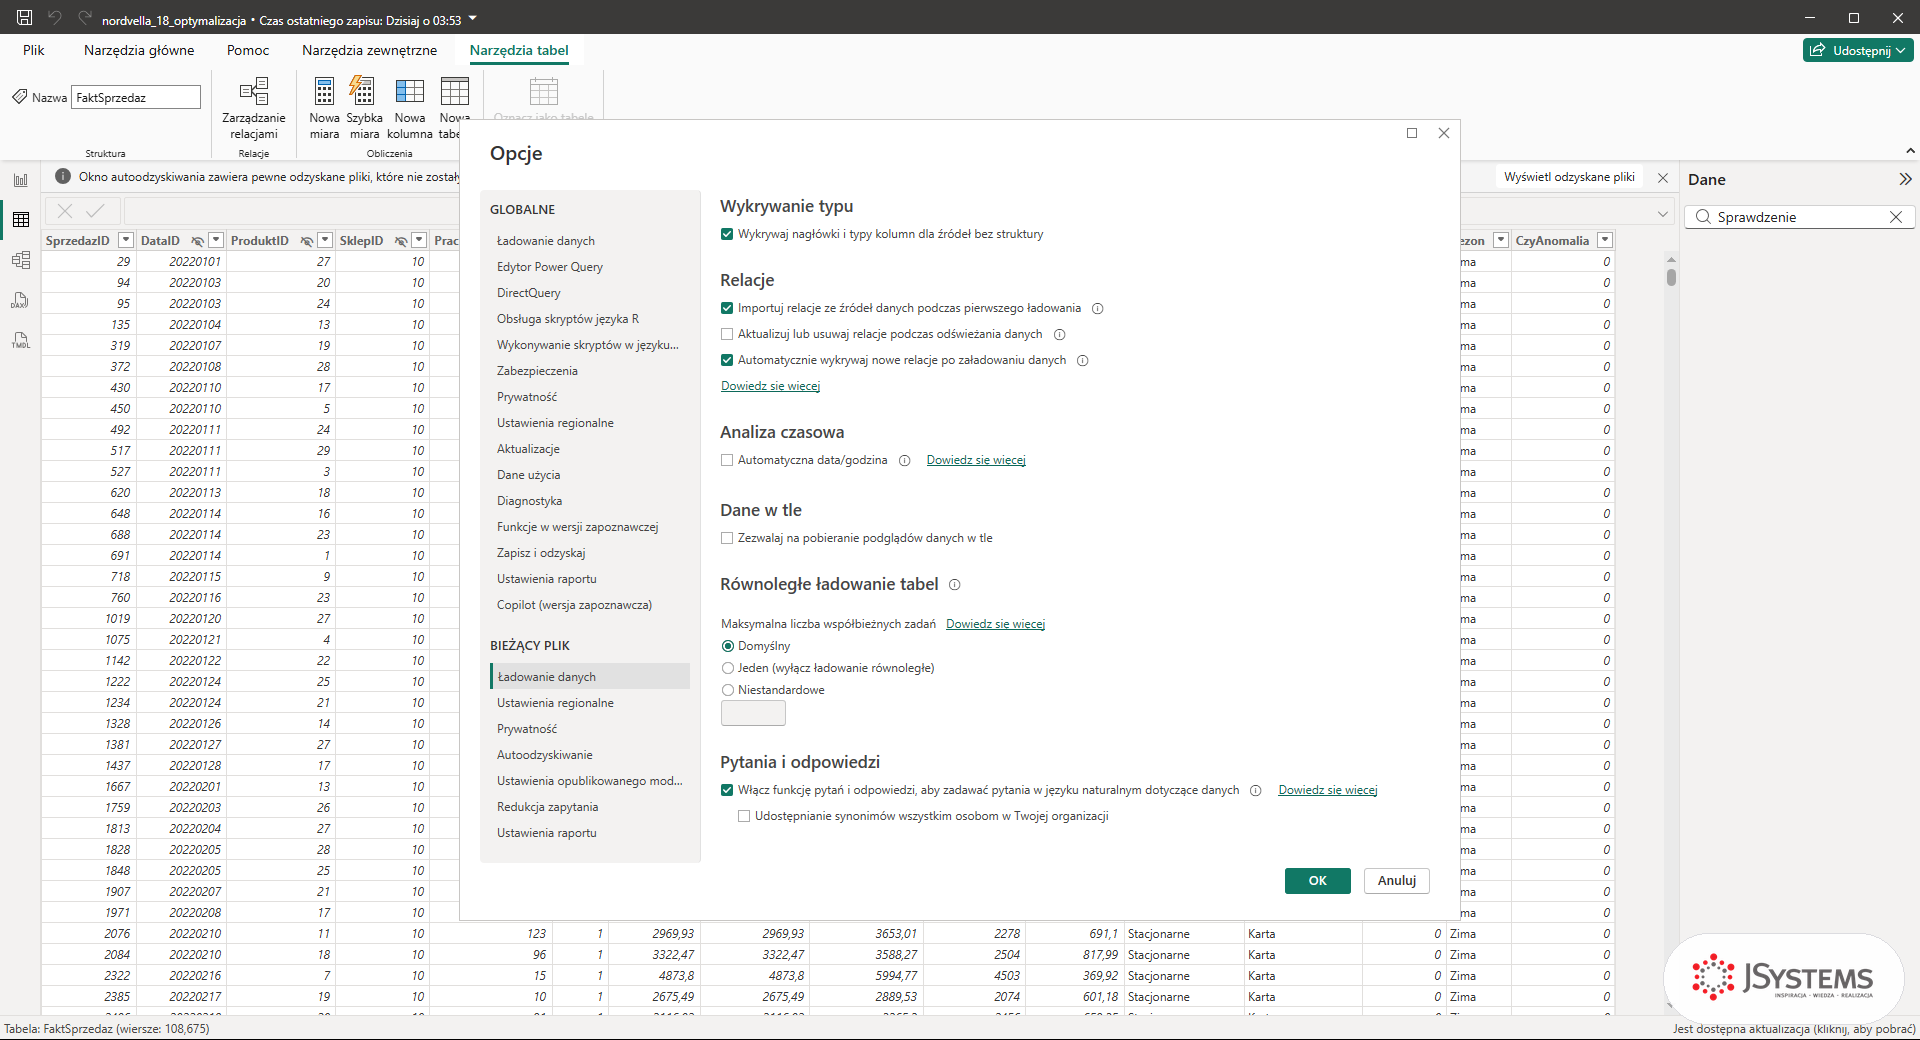
Task: Select Narzędzia tabel tab
Action: click(x=519, y=51)
